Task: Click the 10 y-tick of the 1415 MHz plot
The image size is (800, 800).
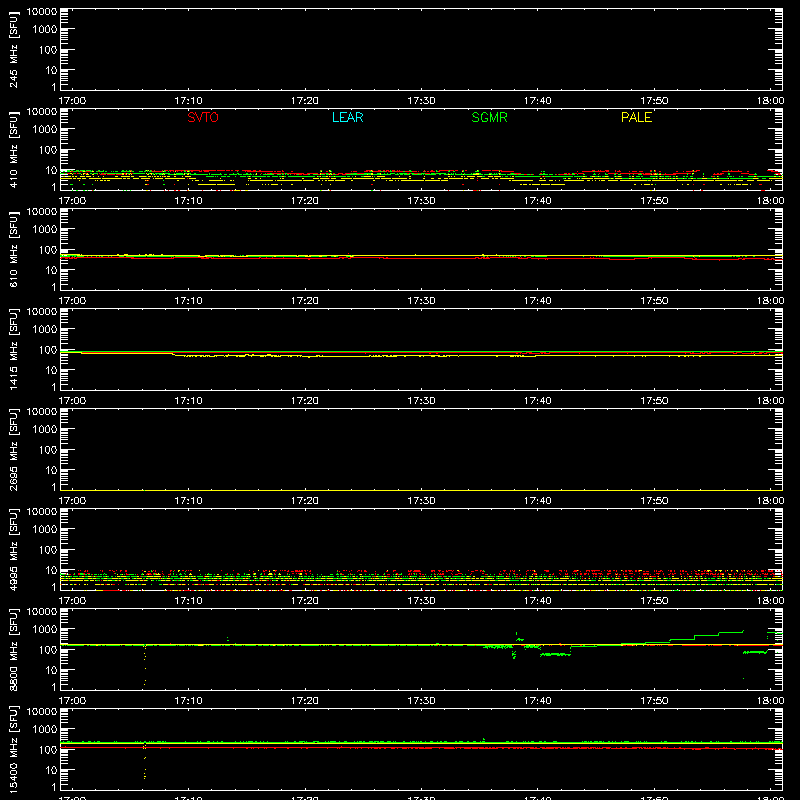Action: 51,370
